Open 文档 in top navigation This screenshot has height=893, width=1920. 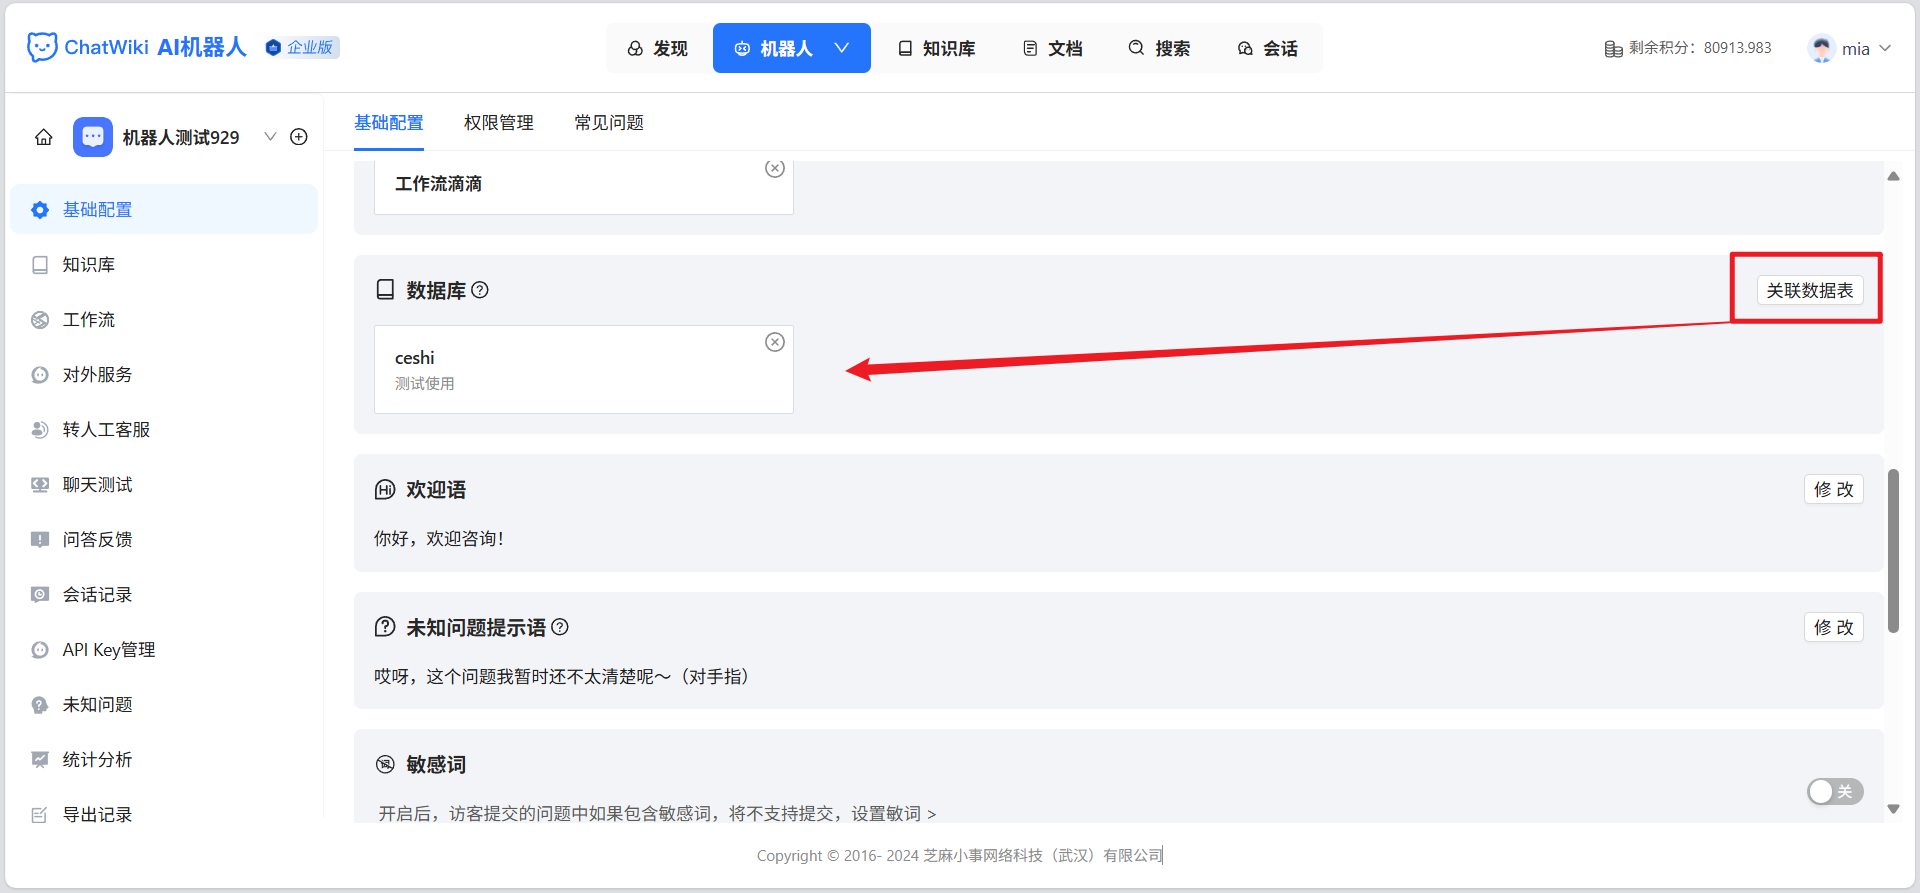pyautogui.click(x=1052, y=48)
